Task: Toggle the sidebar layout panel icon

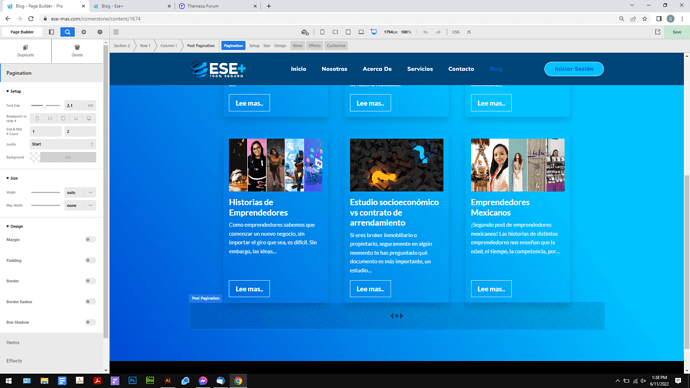Action: click(x=51, y=32)
